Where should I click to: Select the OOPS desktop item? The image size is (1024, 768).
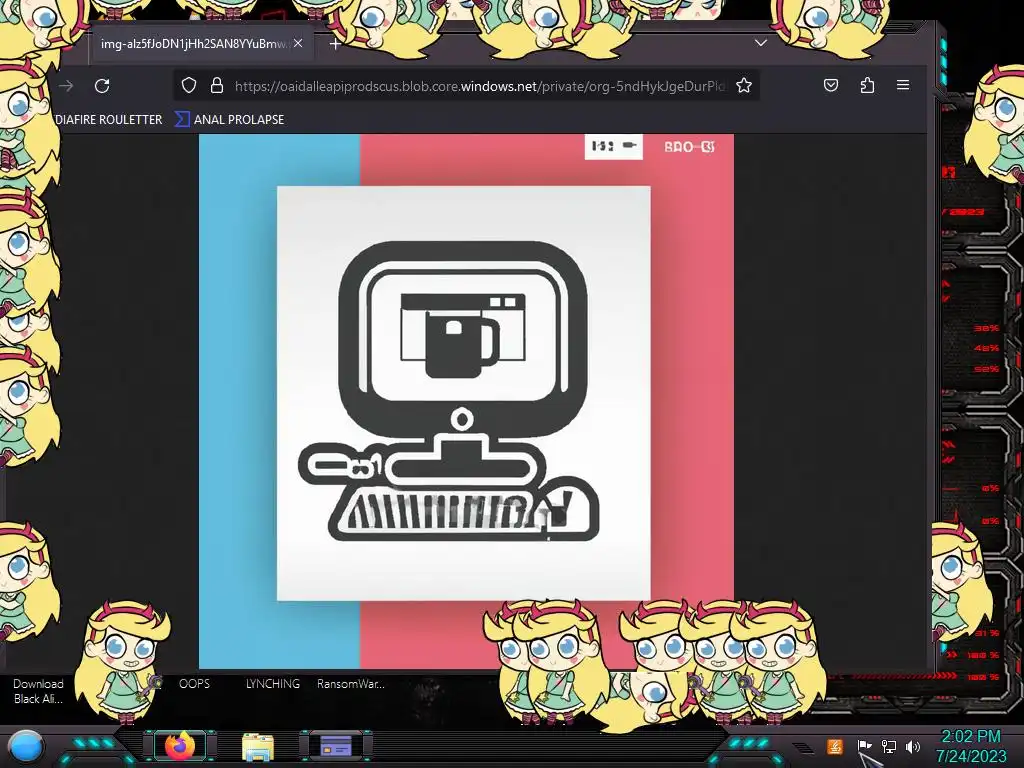pos(195,684)
